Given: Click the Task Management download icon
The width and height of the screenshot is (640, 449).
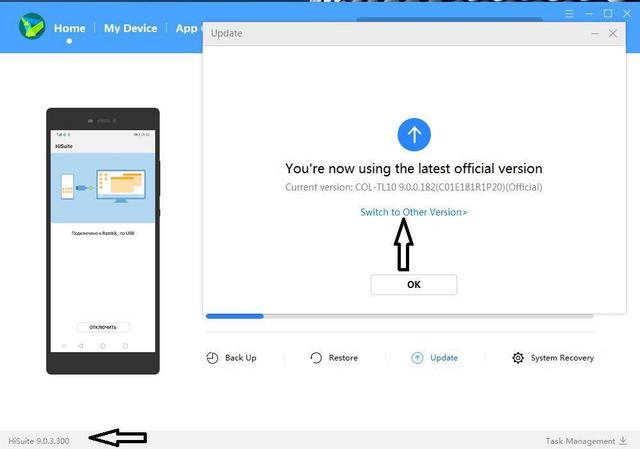Looking at the screenshot, I should pos(623,440).
